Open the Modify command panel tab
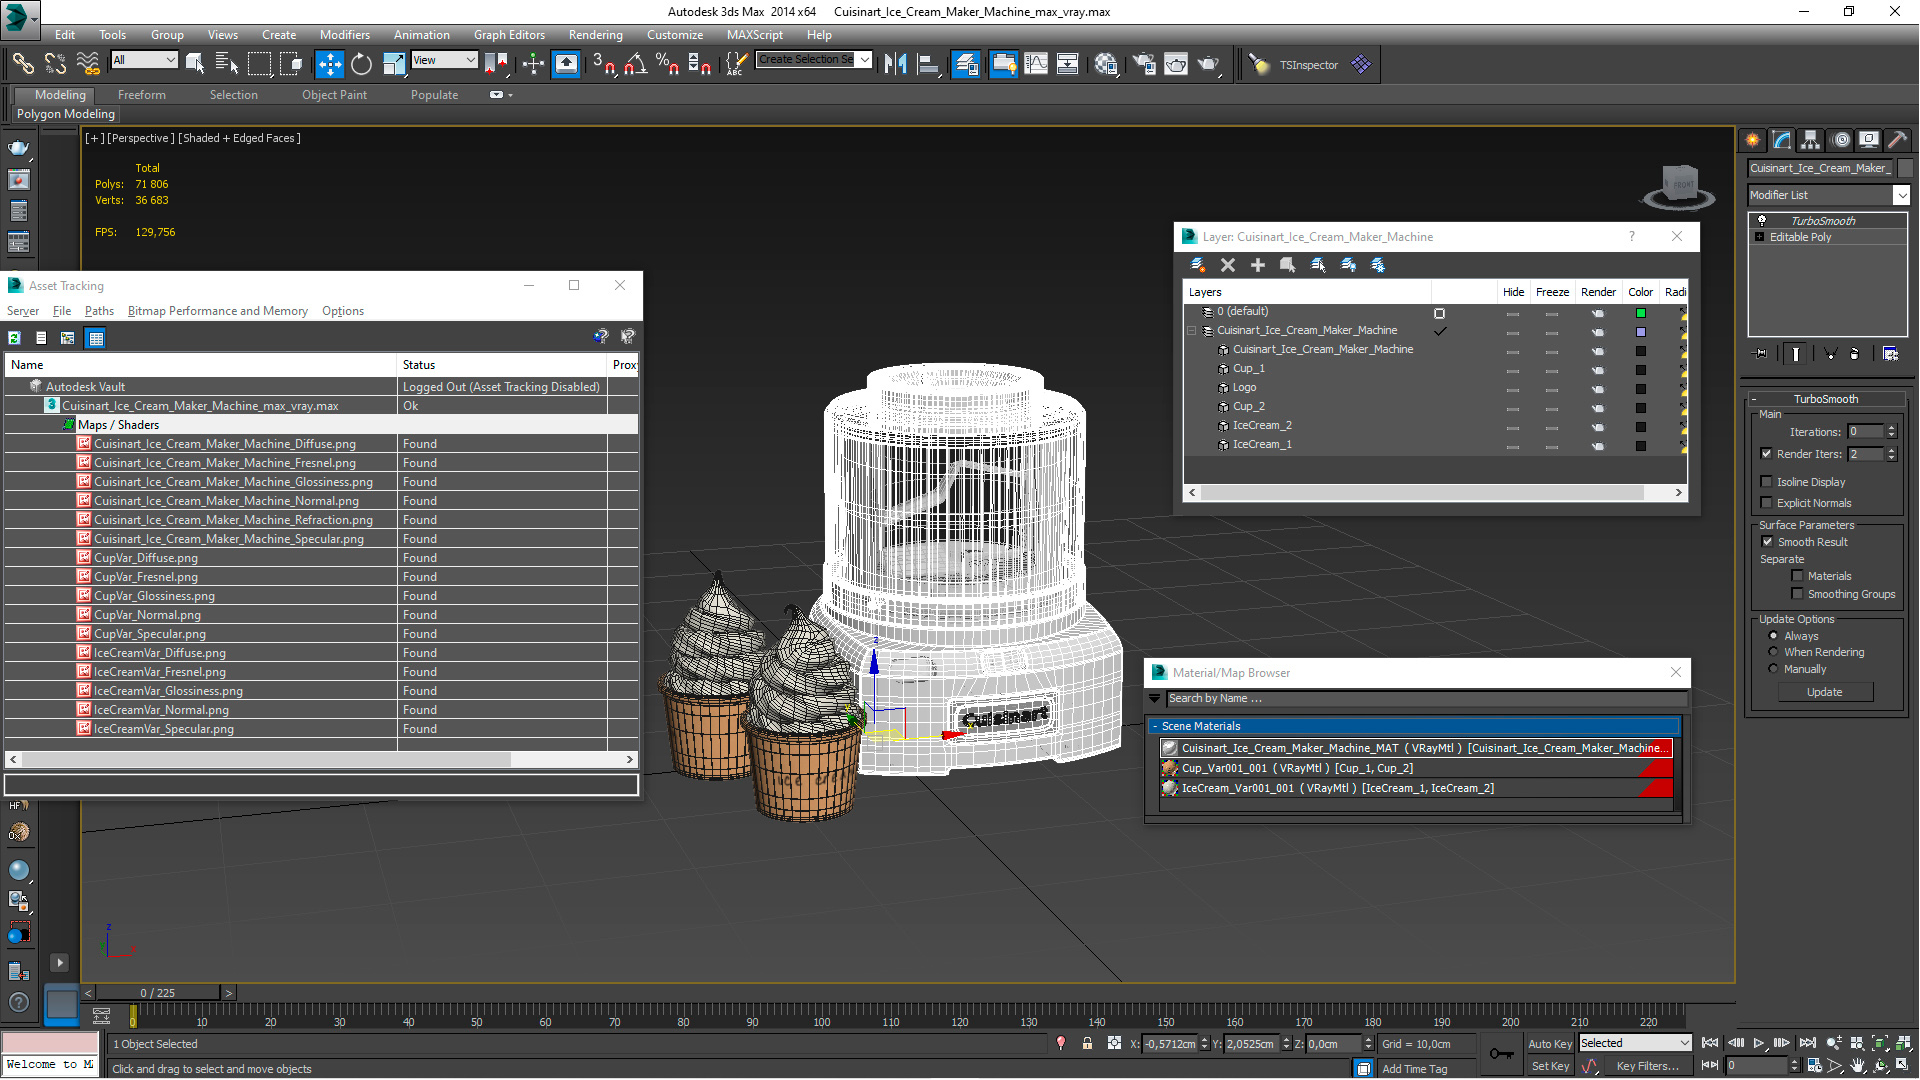The height and width of the screenshot is (1080, 1920). point(1781,140)
